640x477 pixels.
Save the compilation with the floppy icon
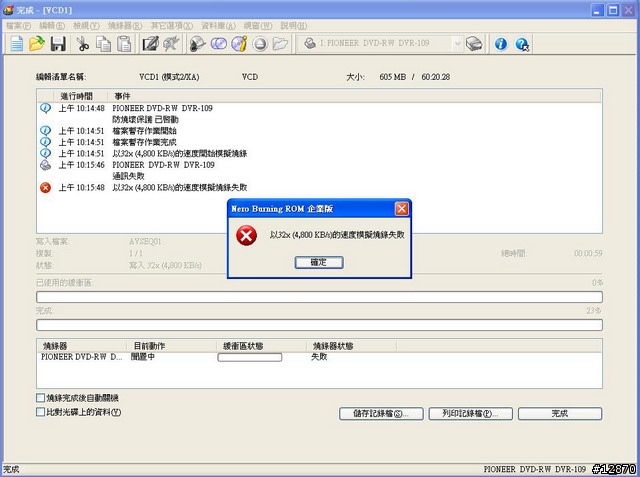coord(58,44)
